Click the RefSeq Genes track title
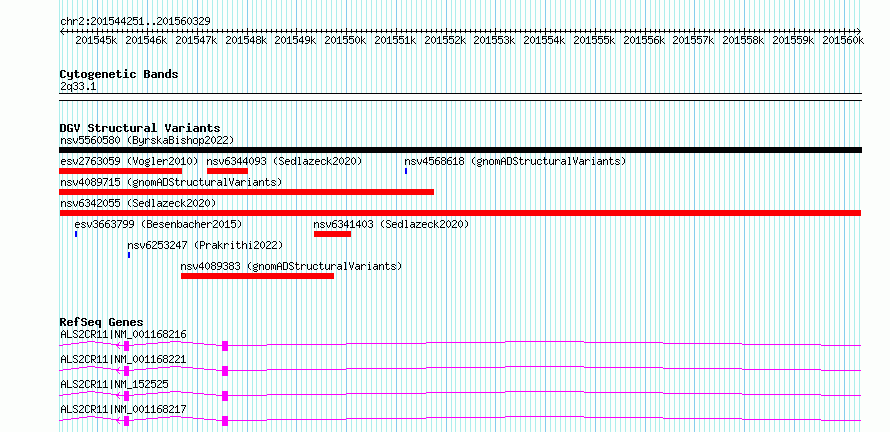This screenshot has width=890, height=432. (x=102, y=322)
